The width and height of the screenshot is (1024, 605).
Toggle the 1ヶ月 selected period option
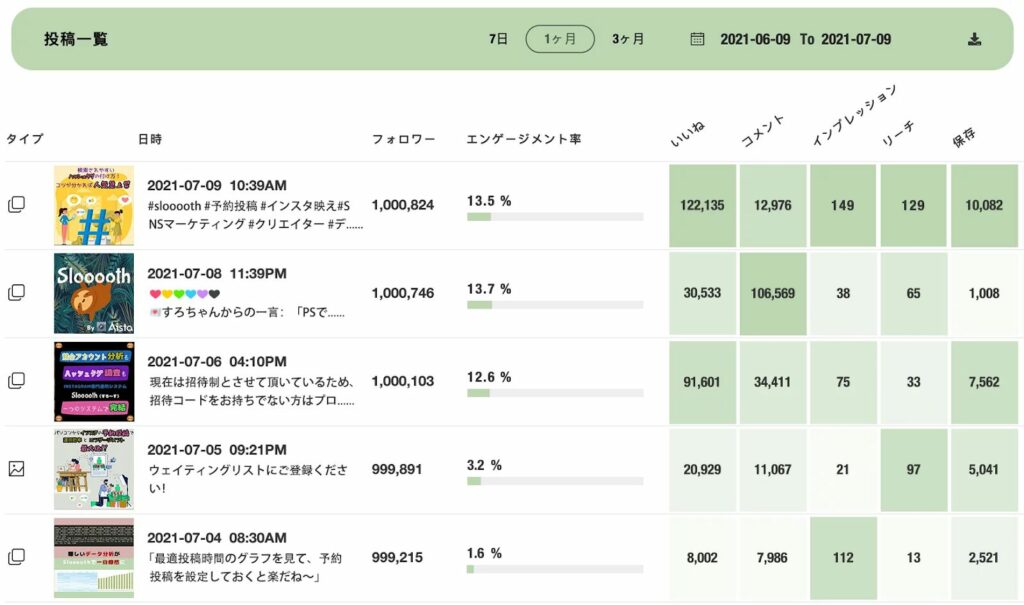coord(559,39)
